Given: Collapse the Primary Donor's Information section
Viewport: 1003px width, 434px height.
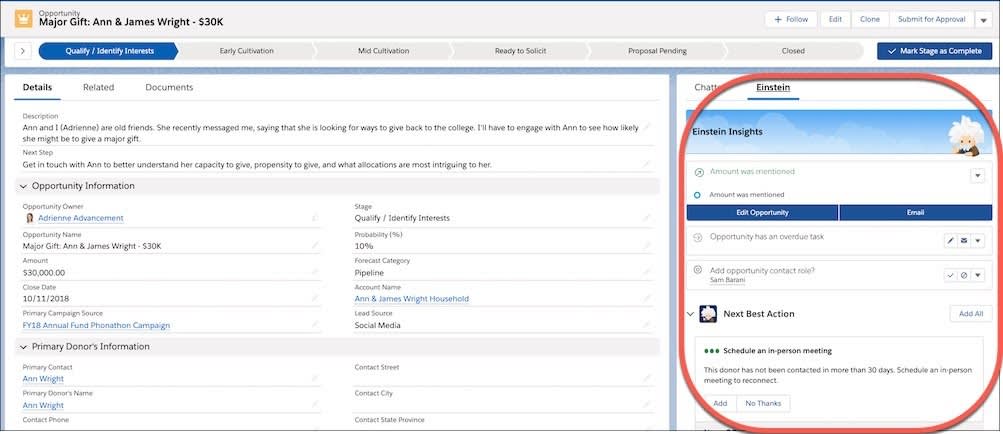Looking at the screenshot, I should 24,347.
